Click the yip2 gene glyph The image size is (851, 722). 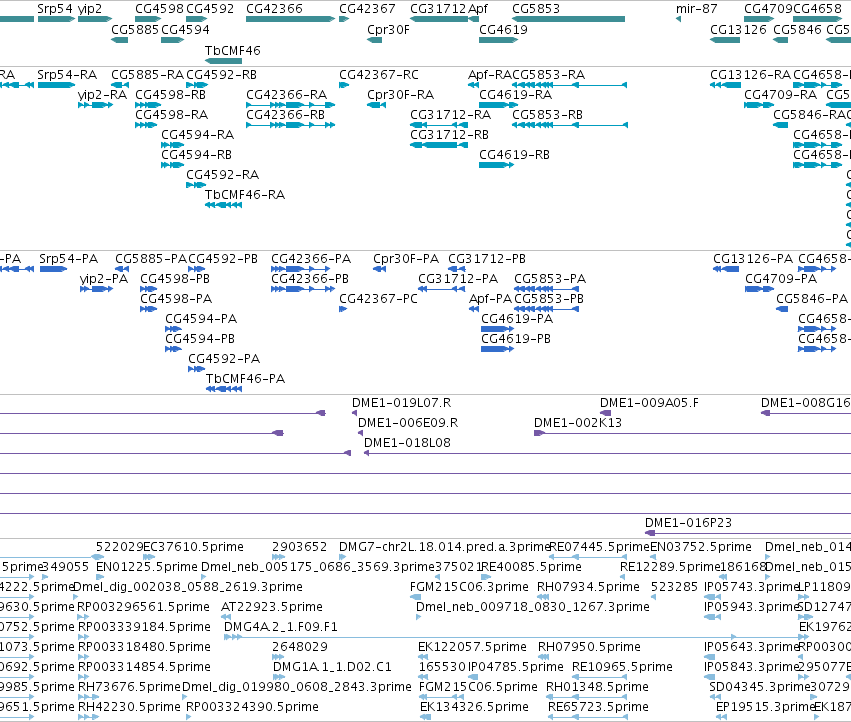click(95, 19)
